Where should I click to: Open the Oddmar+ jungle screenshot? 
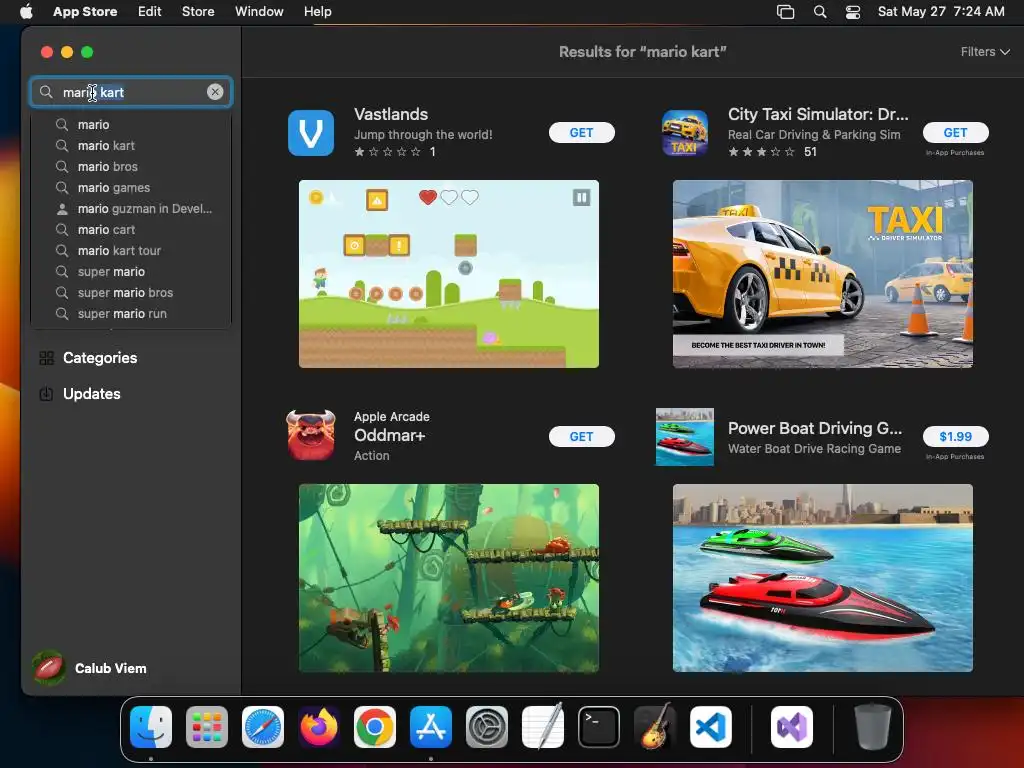pos(449,578)
